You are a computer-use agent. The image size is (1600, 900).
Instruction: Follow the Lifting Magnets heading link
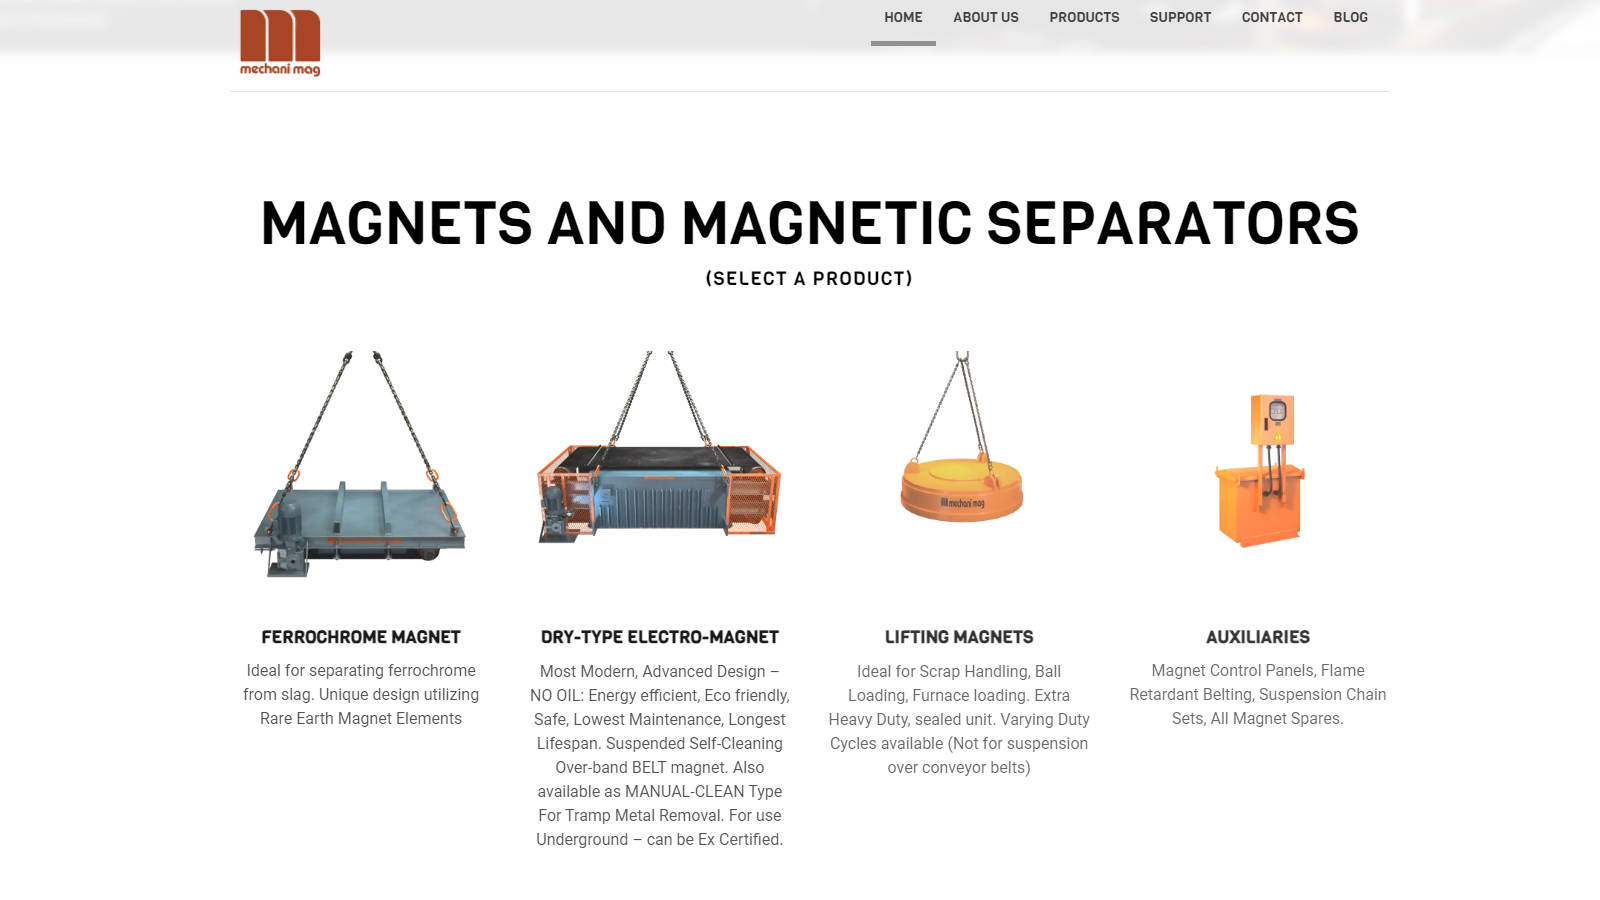pos(959,637)
